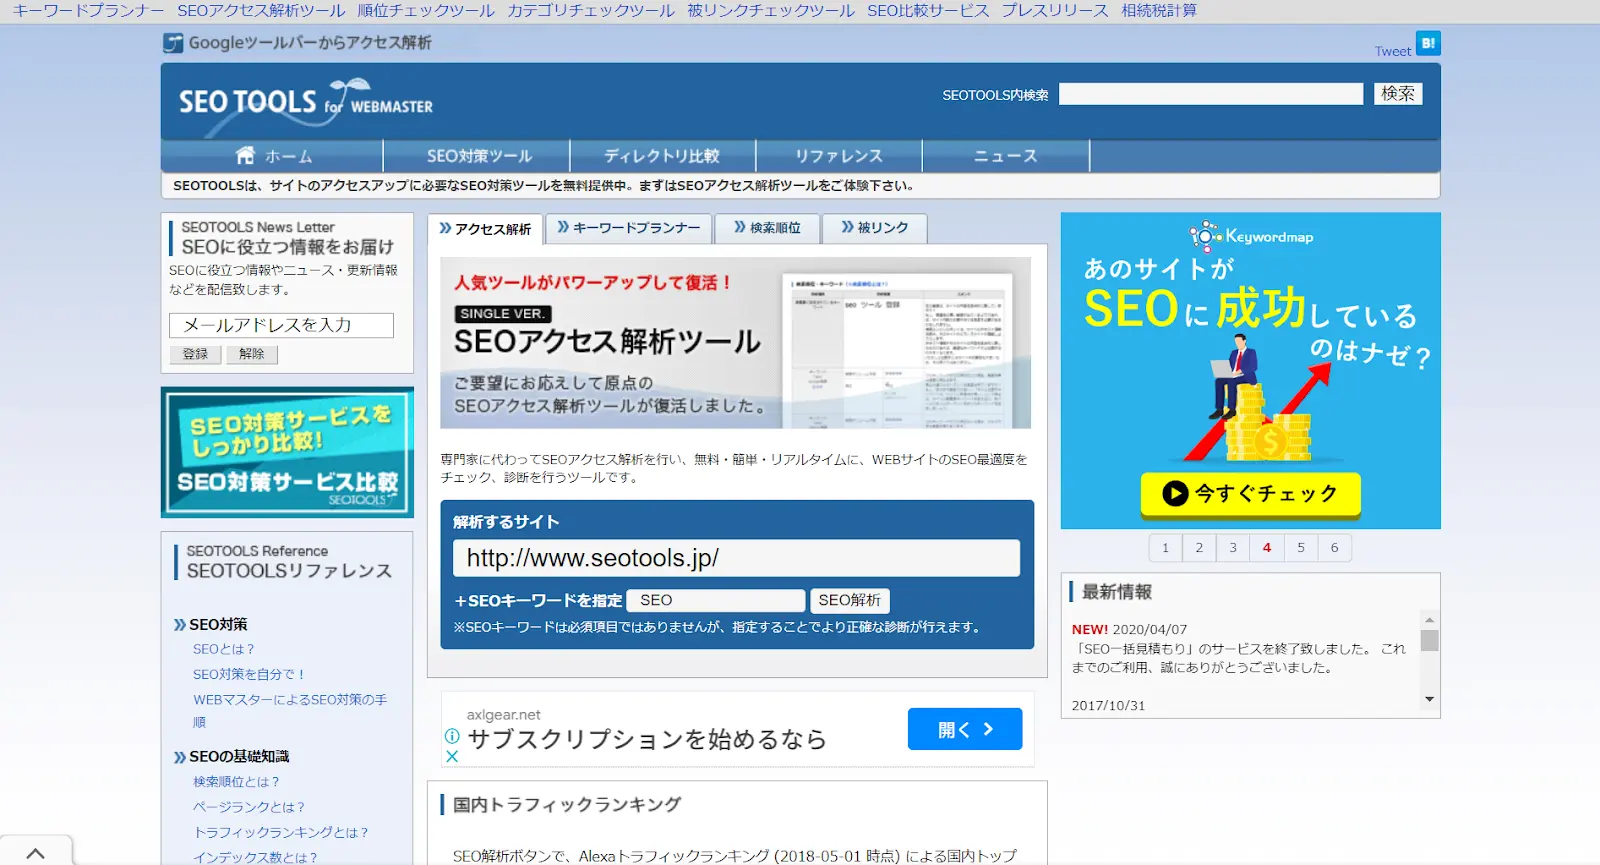Open the キーワードプランナー top bar link

tap(88, 11)
